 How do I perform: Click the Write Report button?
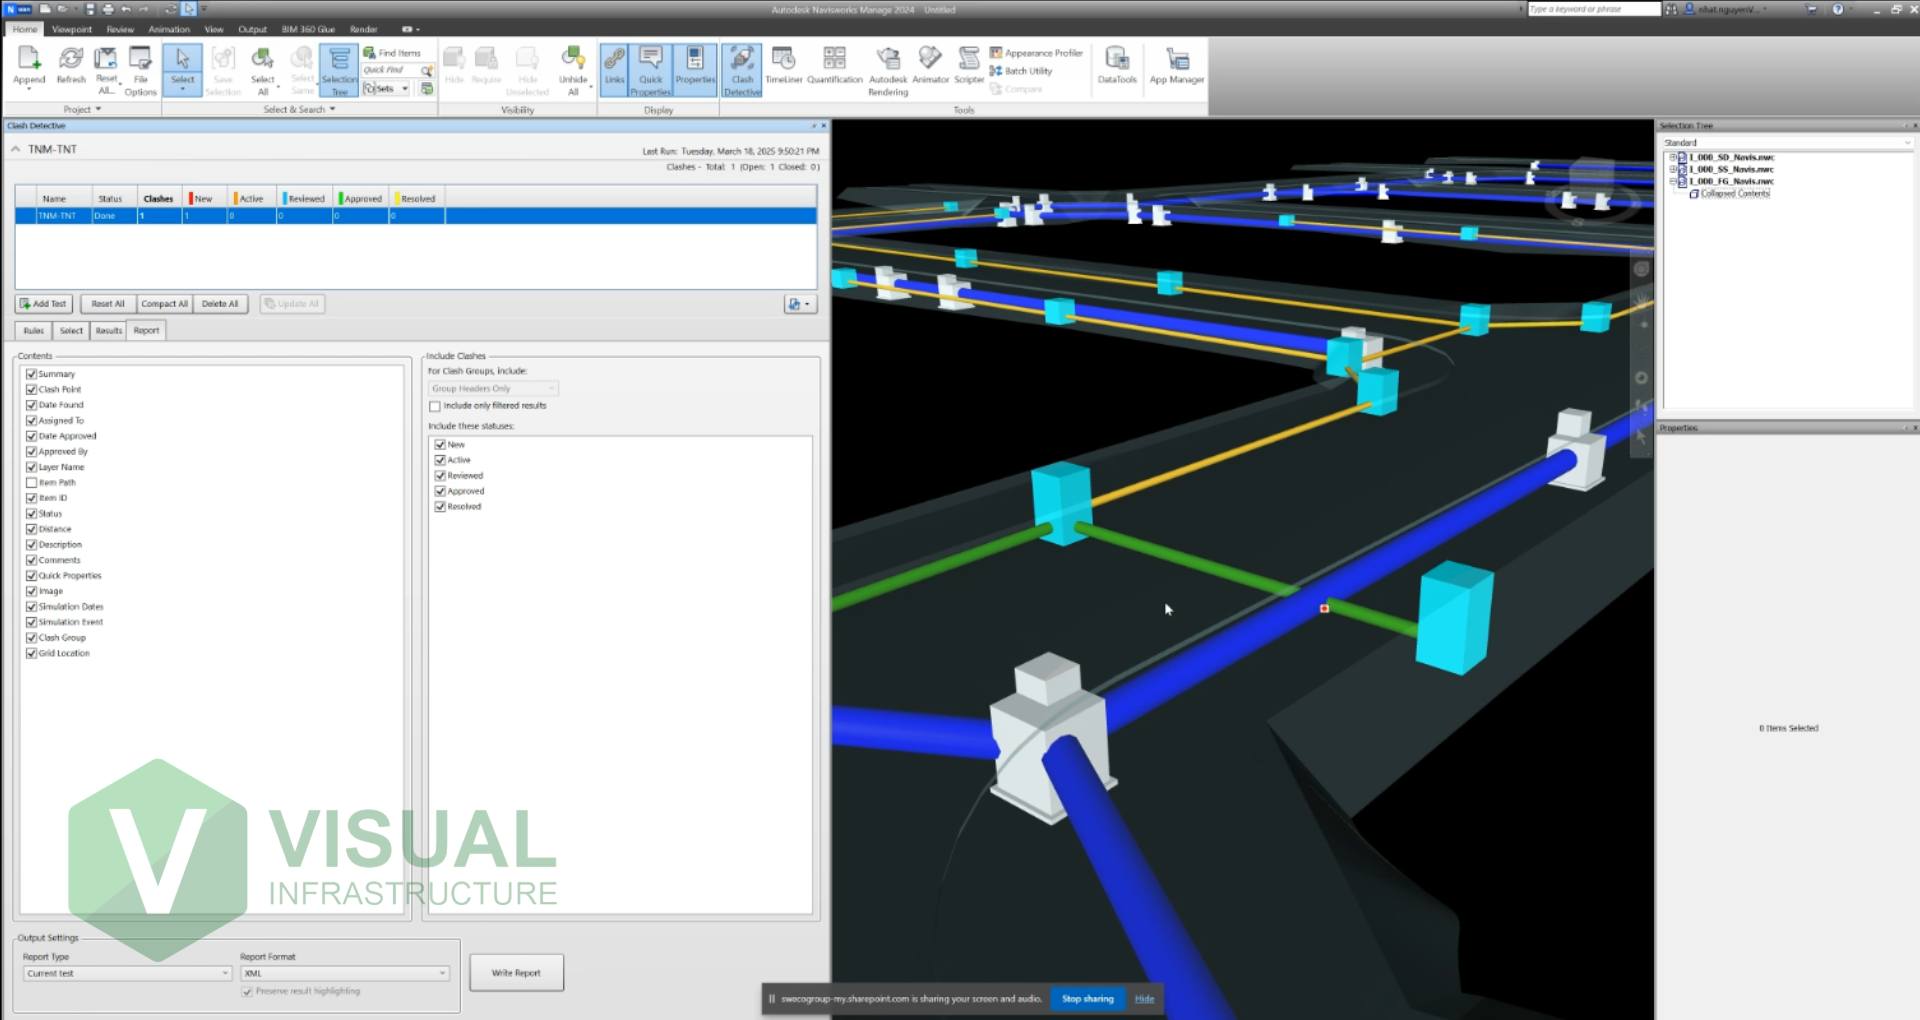(x=516, y=973)
